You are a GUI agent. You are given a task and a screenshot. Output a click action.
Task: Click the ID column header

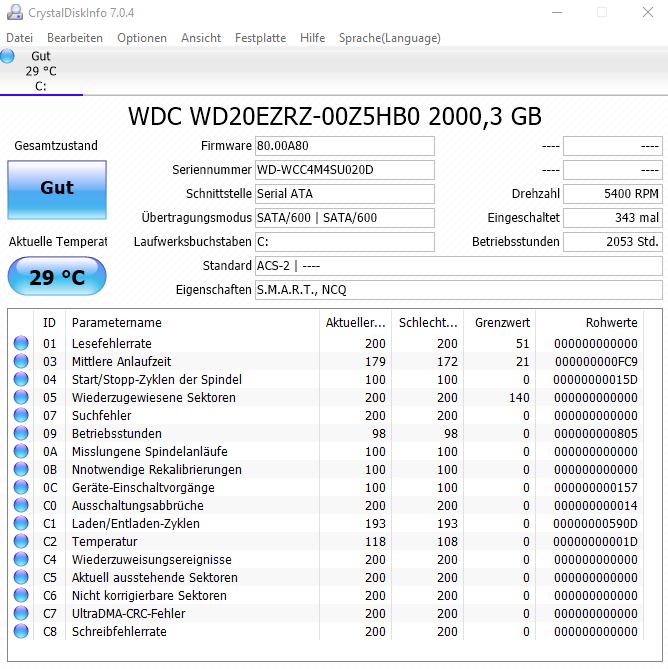coord(49,323)
